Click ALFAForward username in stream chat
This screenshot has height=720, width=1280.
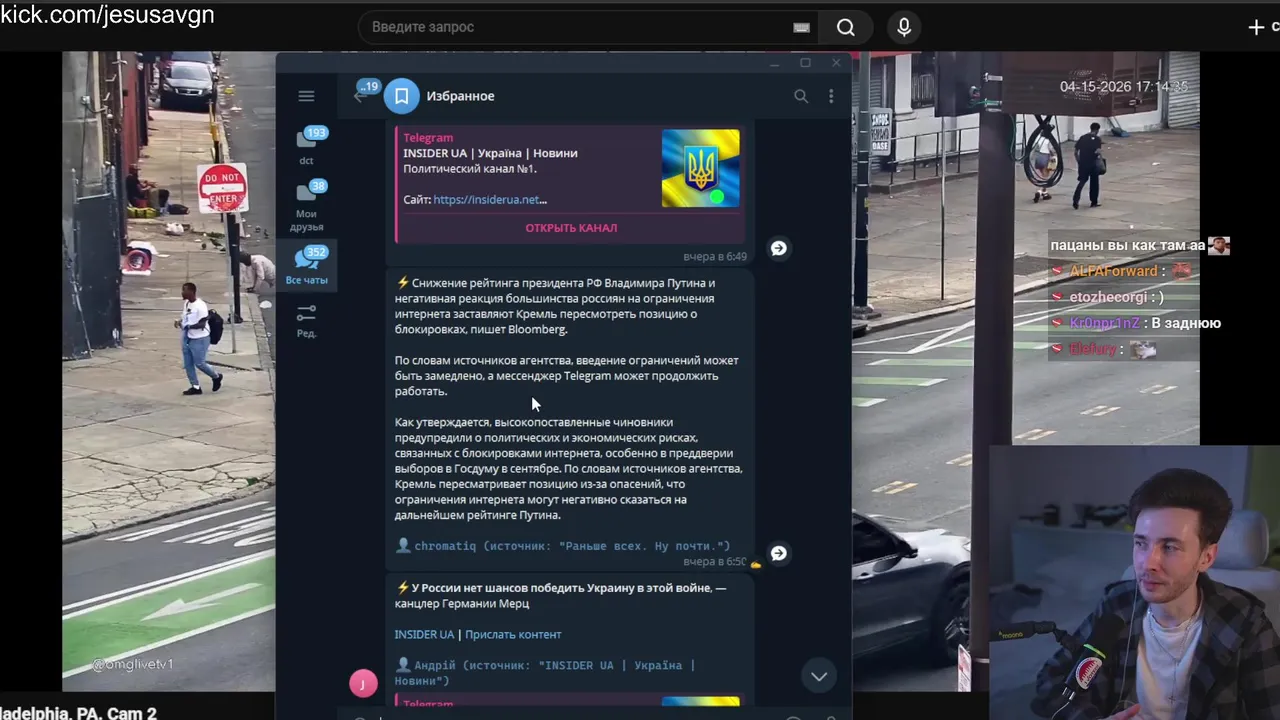point(1113,271)
